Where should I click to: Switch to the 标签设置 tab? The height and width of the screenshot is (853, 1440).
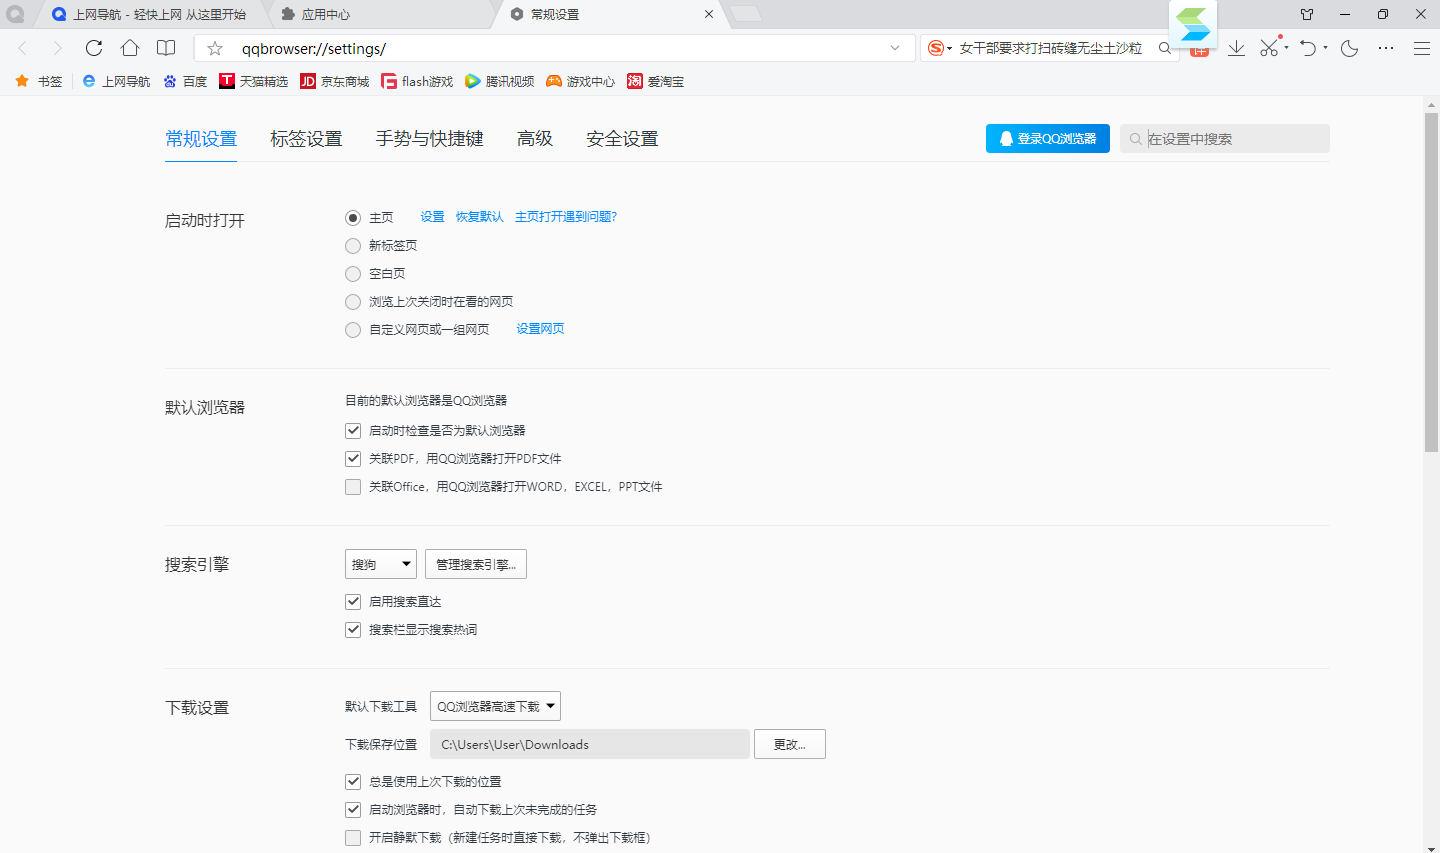(x=306, y=139)
